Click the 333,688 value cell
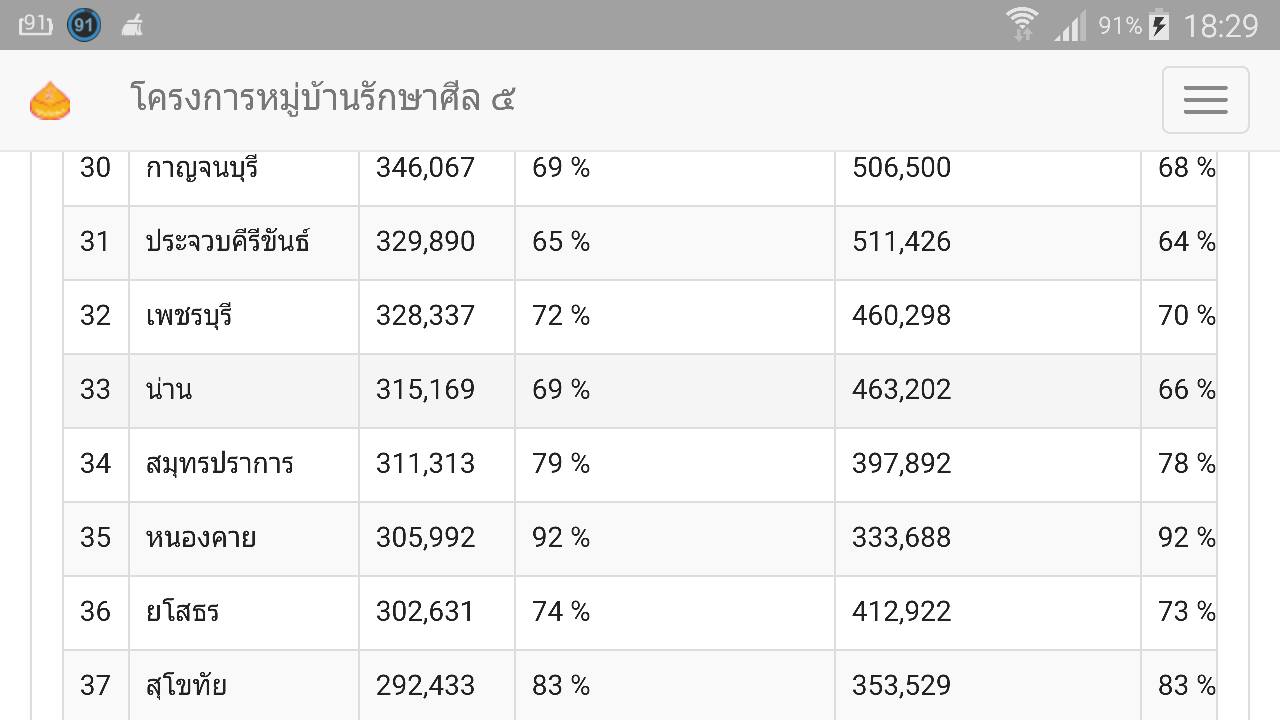Image resolution: width=1280 pixels, height=720 pixels. [988, 539]
